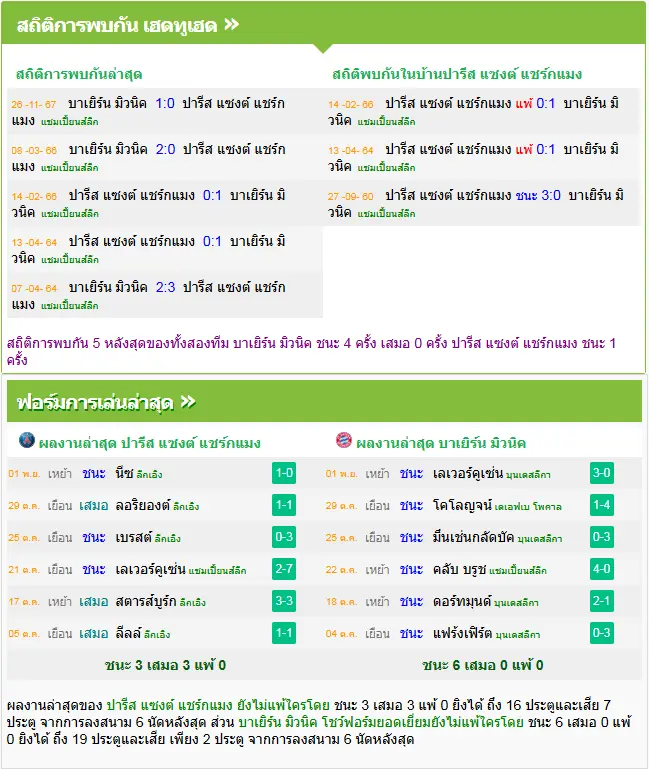Click the สถิติการพบกันล่าสุด heading
This screenshot has width=649, height=769.
pyautogui.click(x=79, y=74)
